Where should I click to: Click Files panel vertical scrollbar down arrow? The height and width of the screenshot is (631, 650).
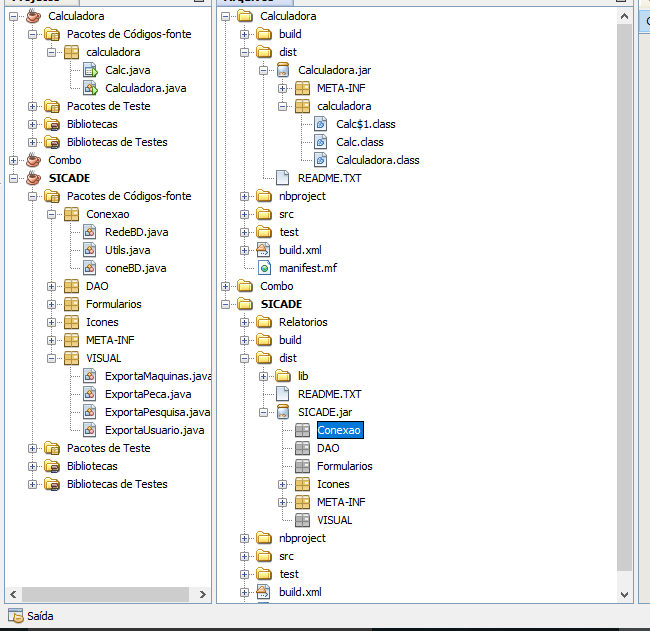[624, 595]
